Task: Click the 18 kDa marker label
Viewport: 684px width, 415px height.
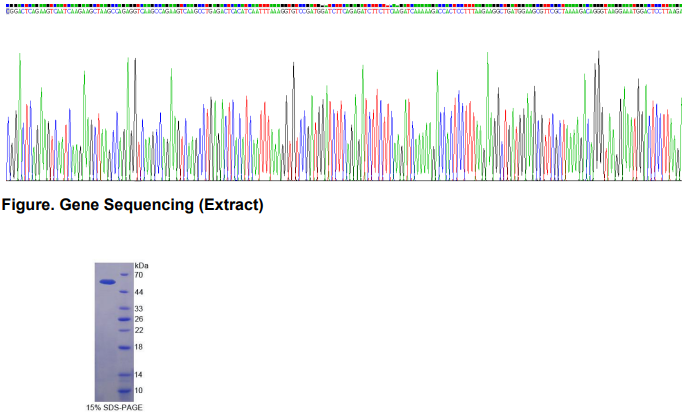Action: click(139, 347)
